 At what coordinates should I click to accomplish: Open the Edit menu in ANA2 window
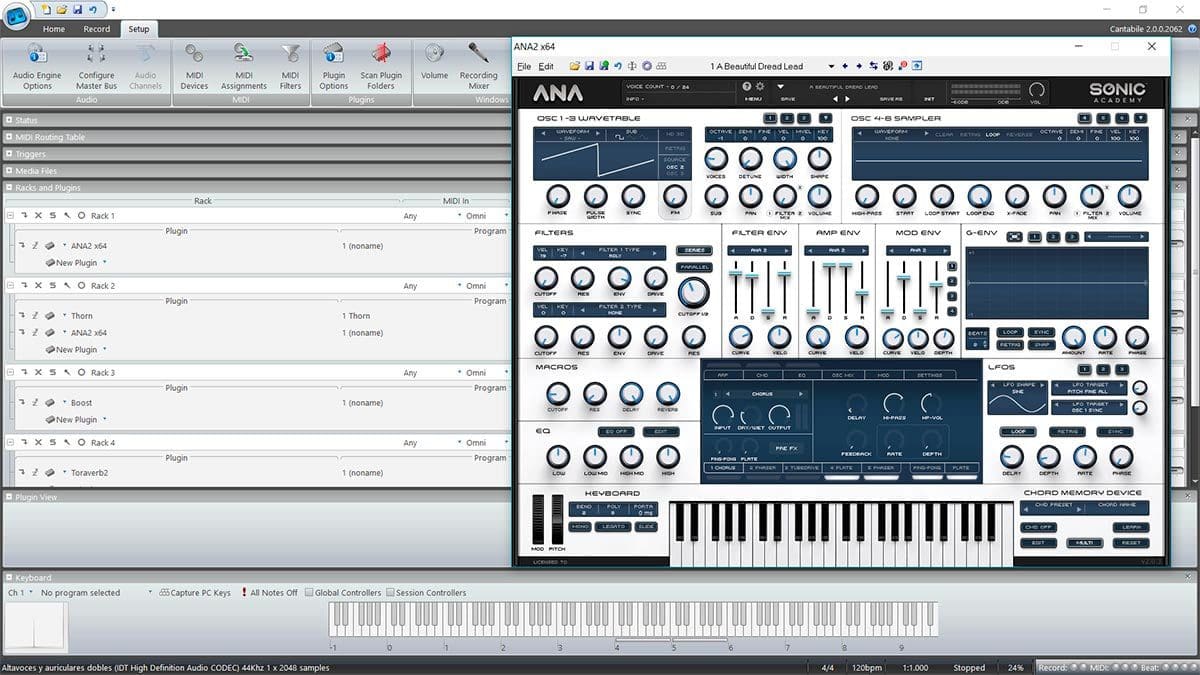(546, 67)
